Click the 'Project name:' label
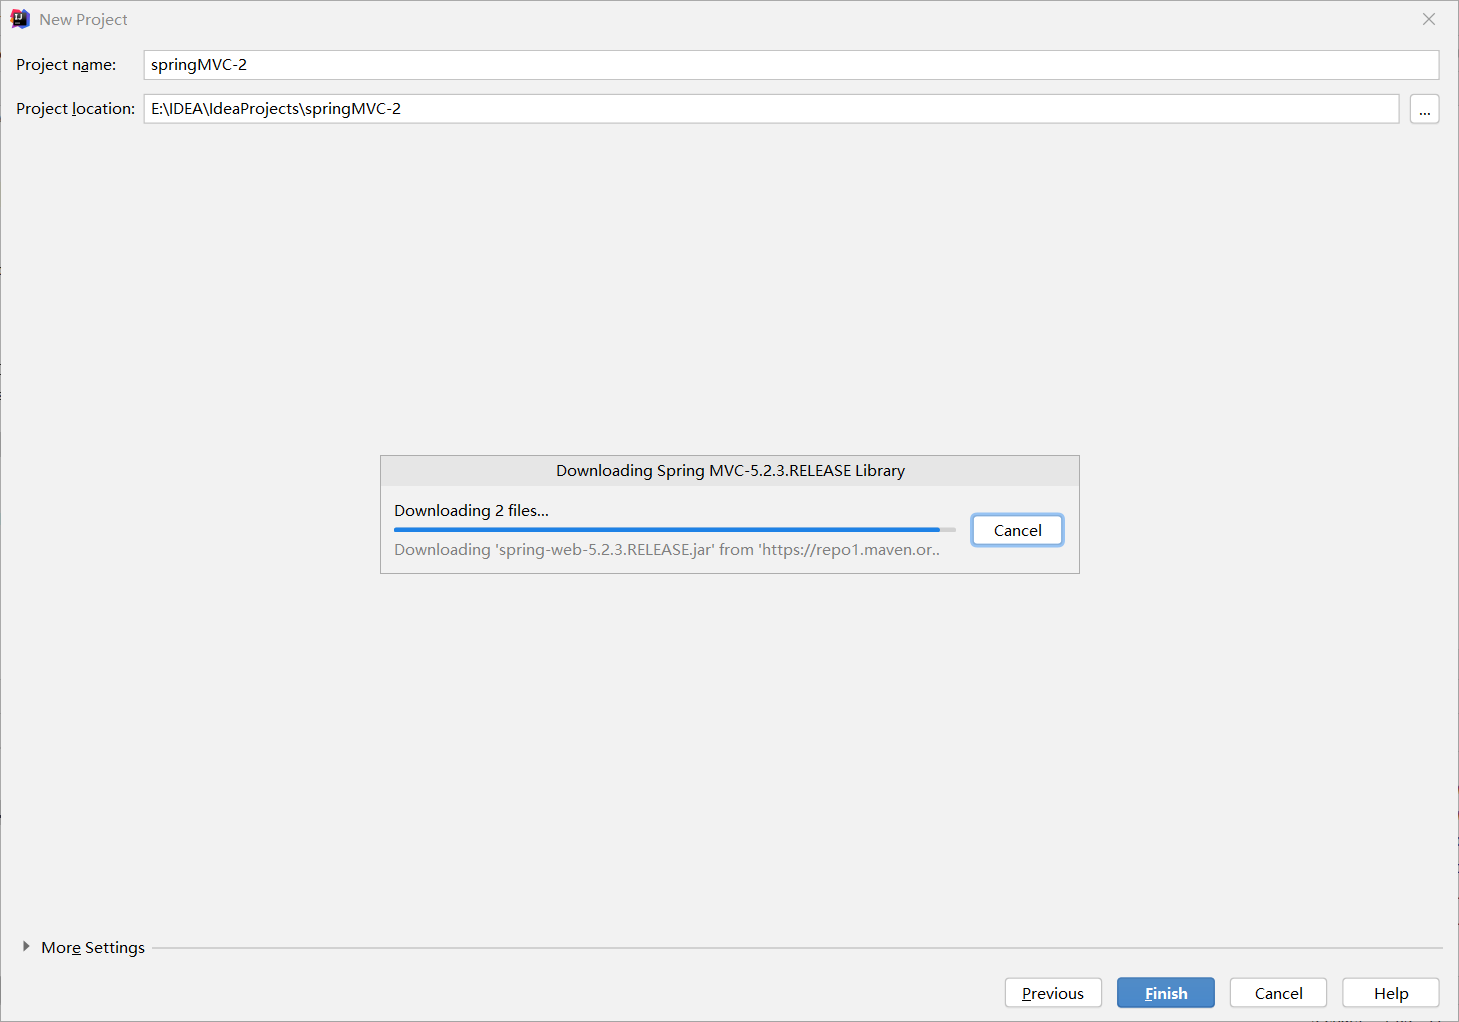 click(66, 65)
